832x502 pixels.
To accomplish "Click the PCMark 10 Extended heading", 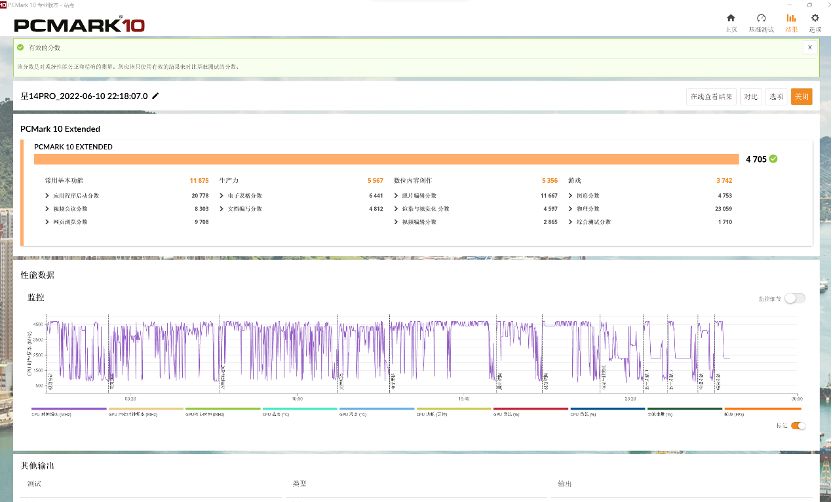I will (60, 129).
